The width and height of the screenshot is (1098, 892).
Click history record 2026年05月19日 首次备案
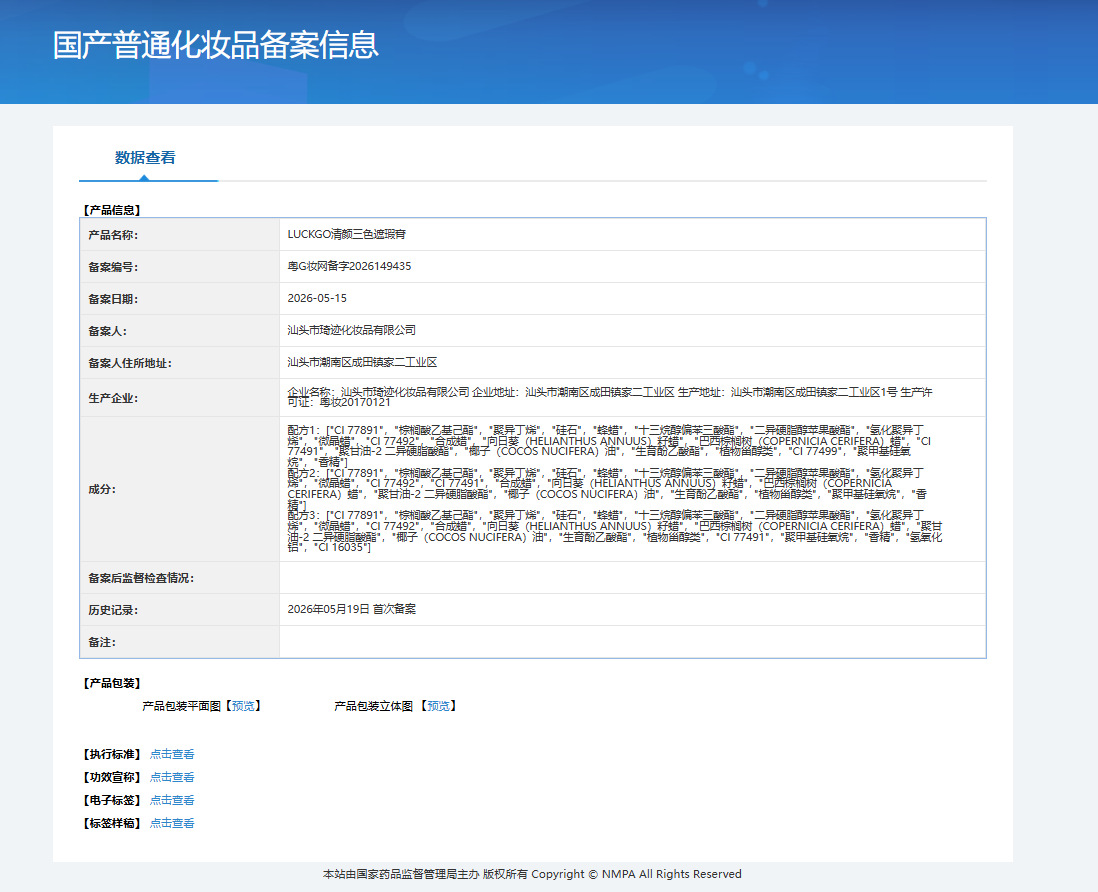(x=352, y=609)
